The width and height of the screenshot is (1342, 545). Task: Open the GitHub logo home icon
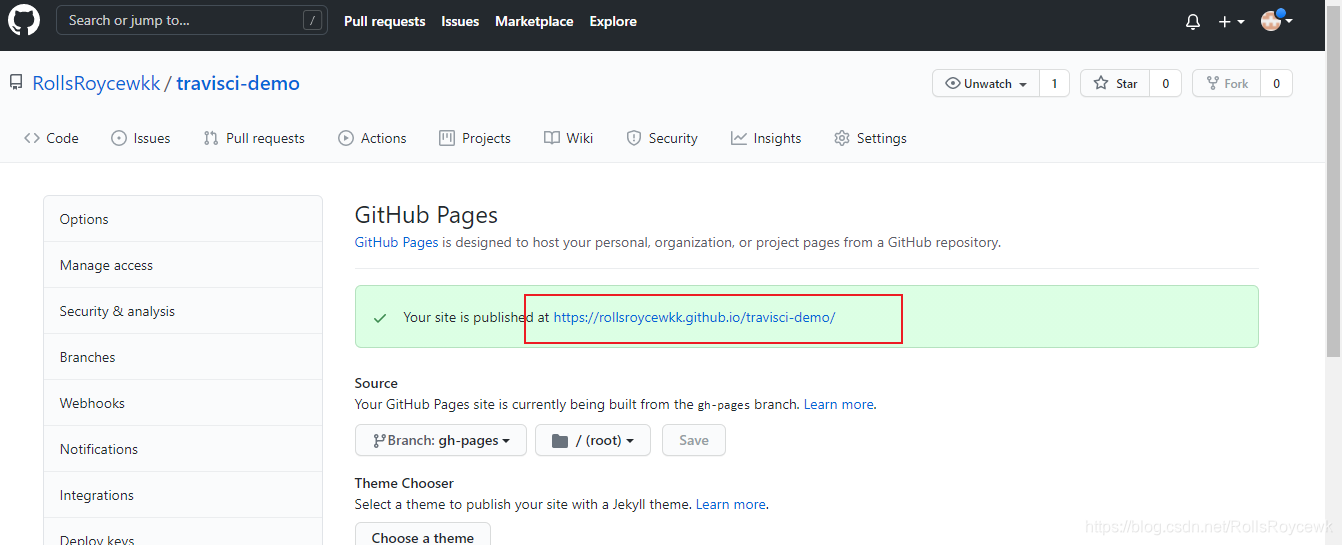[x=24, y=21]
